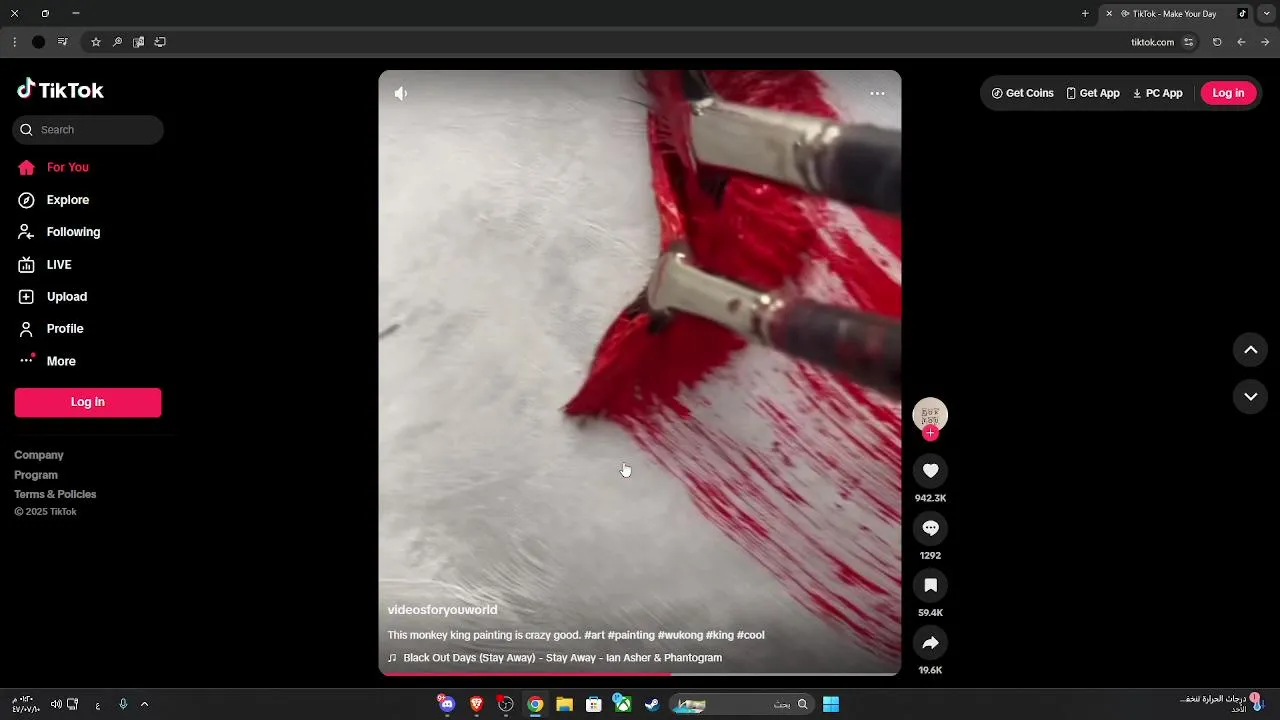1280x720 pixels.
Task: Expand the Company footer section
Action: [39, 455]
